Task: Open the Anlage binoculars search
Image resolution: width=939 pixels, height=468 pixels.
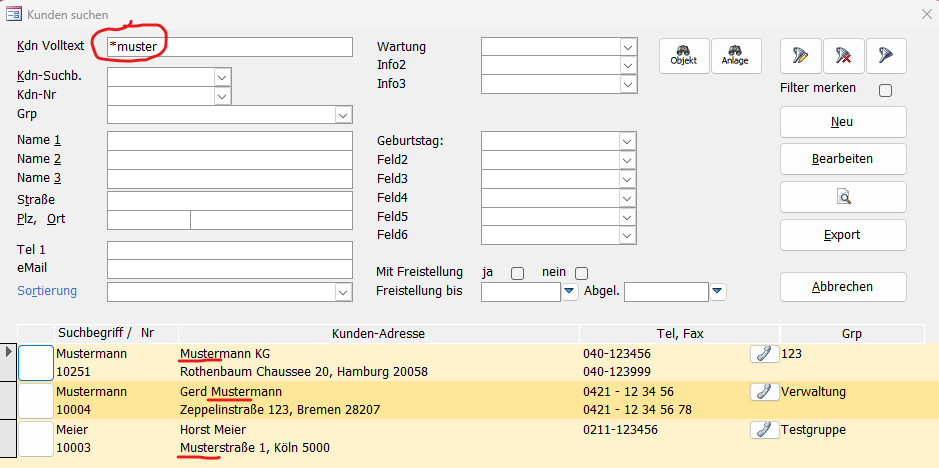Action: tap(736, 56)
